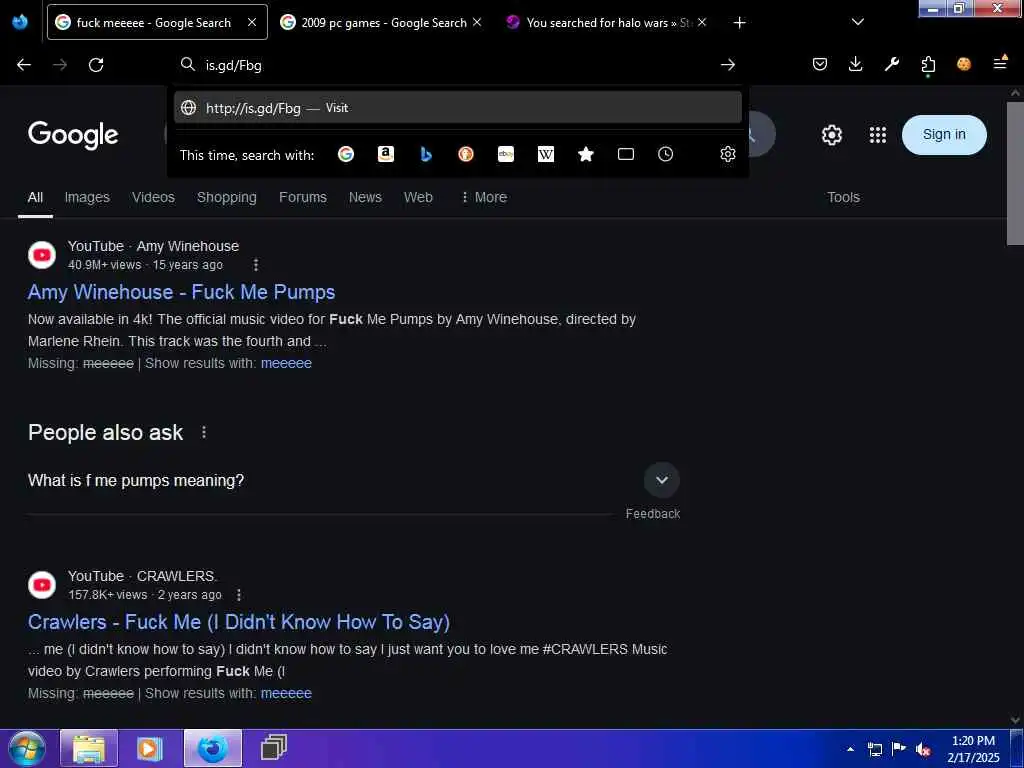Open People also ask options menu
This screenshot has width=1024, height=768.
click(x=204, y=432)
